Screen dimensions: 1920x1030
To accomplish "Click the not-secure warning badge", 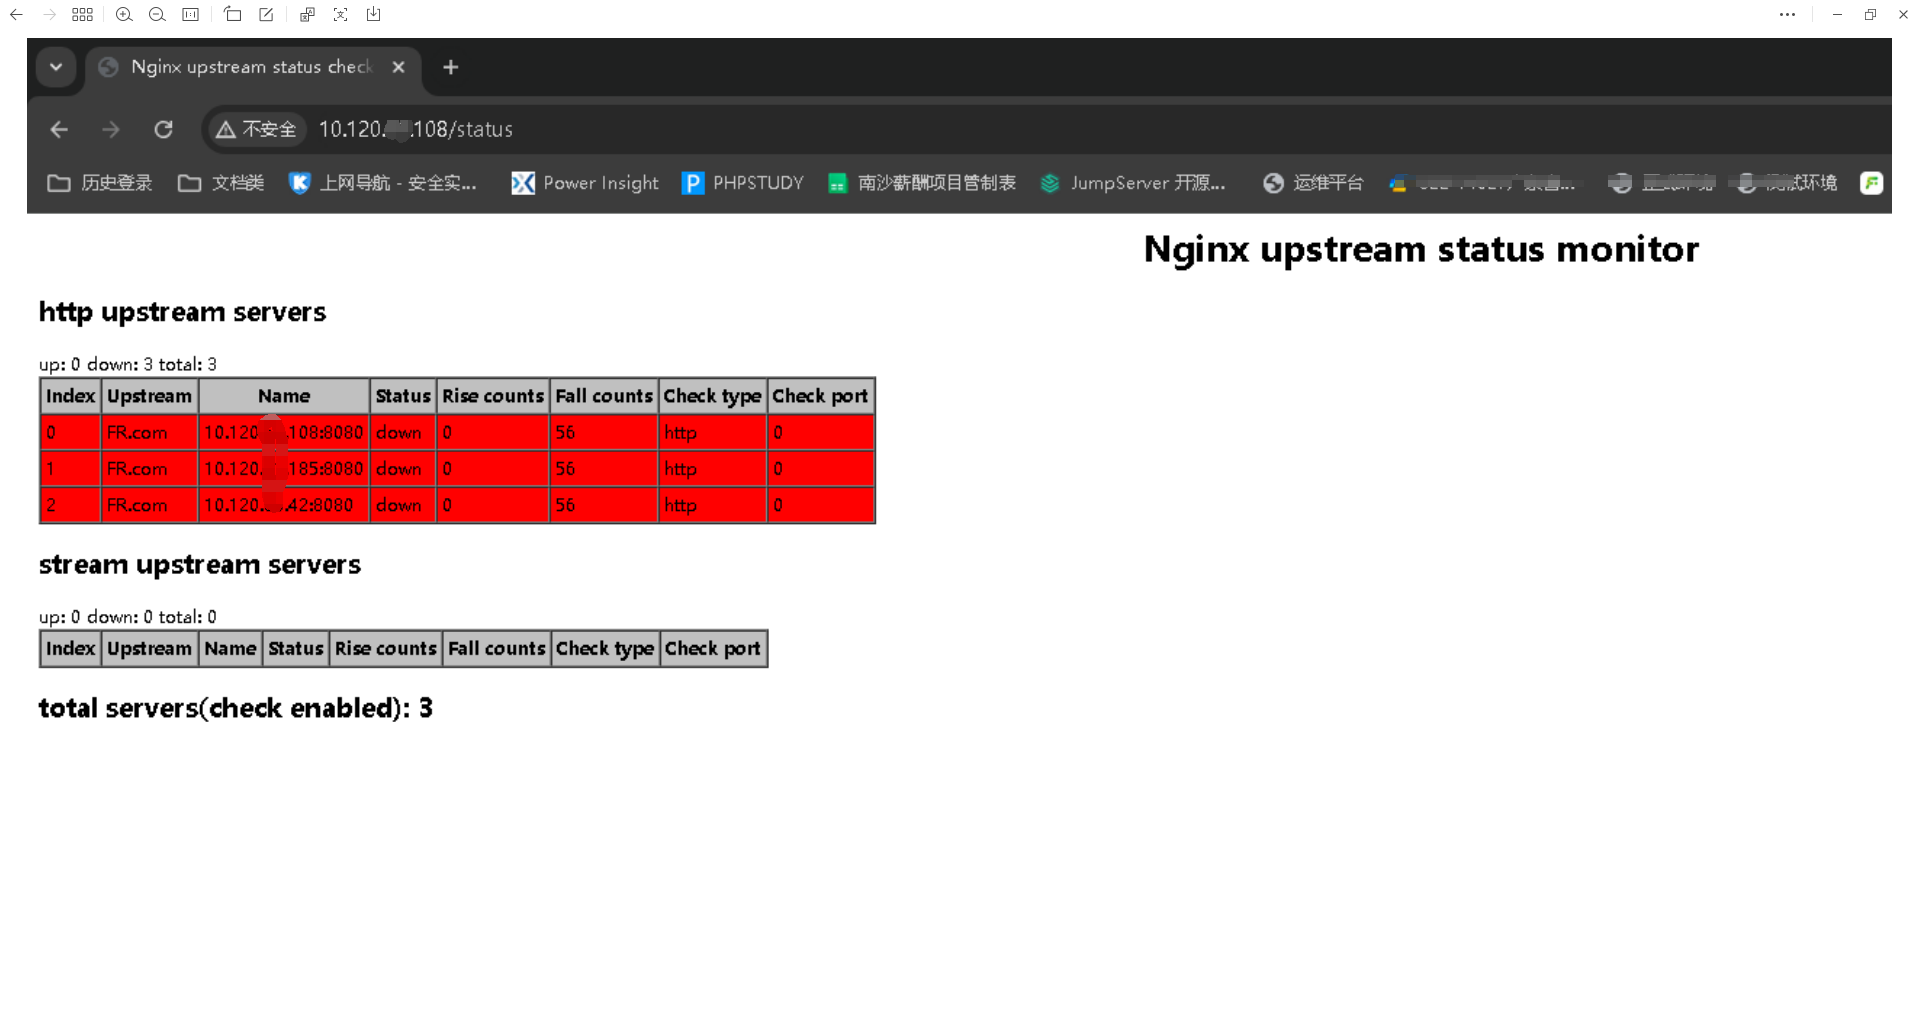I will [x=257, y=129].
